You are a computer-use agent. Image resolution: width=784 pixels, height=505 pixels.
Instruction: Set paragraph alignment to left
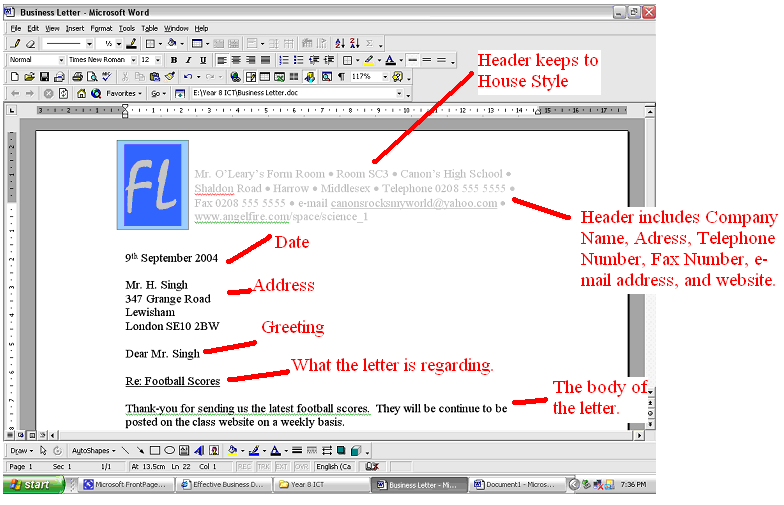(x=222, y=60)
